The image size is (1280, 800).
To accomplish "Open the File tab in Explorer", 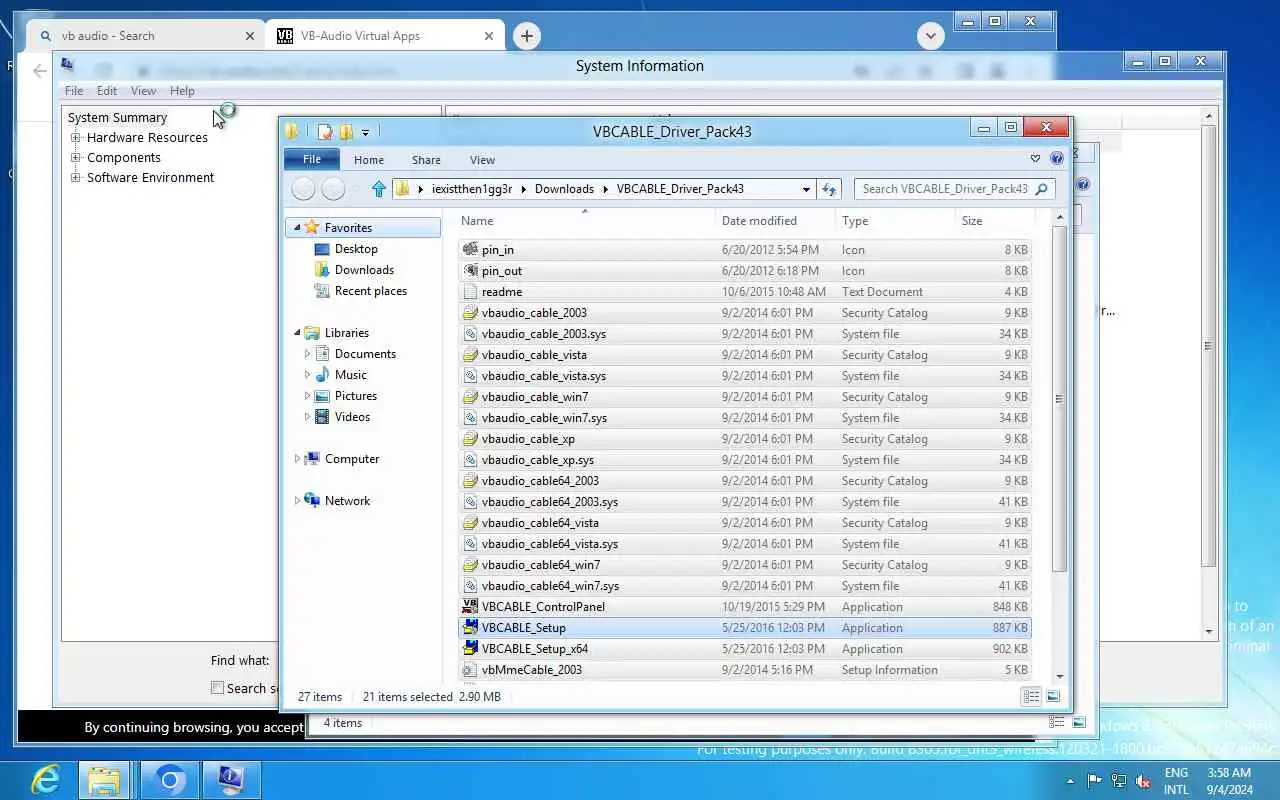I will 312,159.
